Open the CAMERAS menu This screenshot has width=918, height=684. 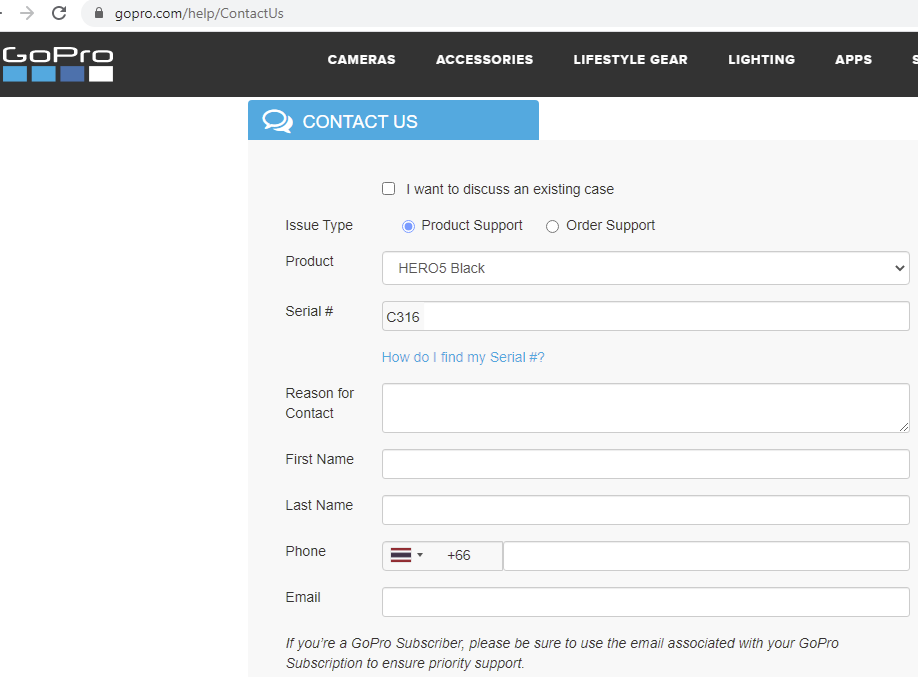[361, 59]
